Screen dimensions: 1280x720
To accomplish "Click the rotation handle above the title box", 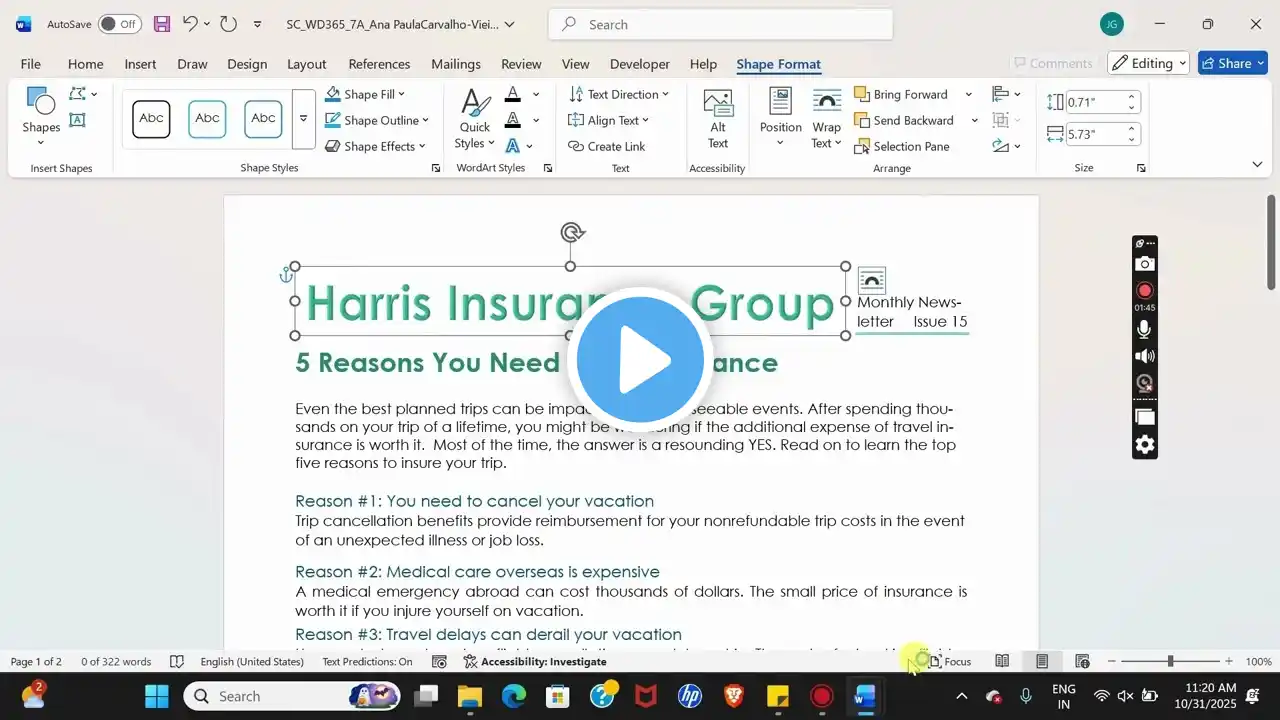I will (x=572, y=233).
